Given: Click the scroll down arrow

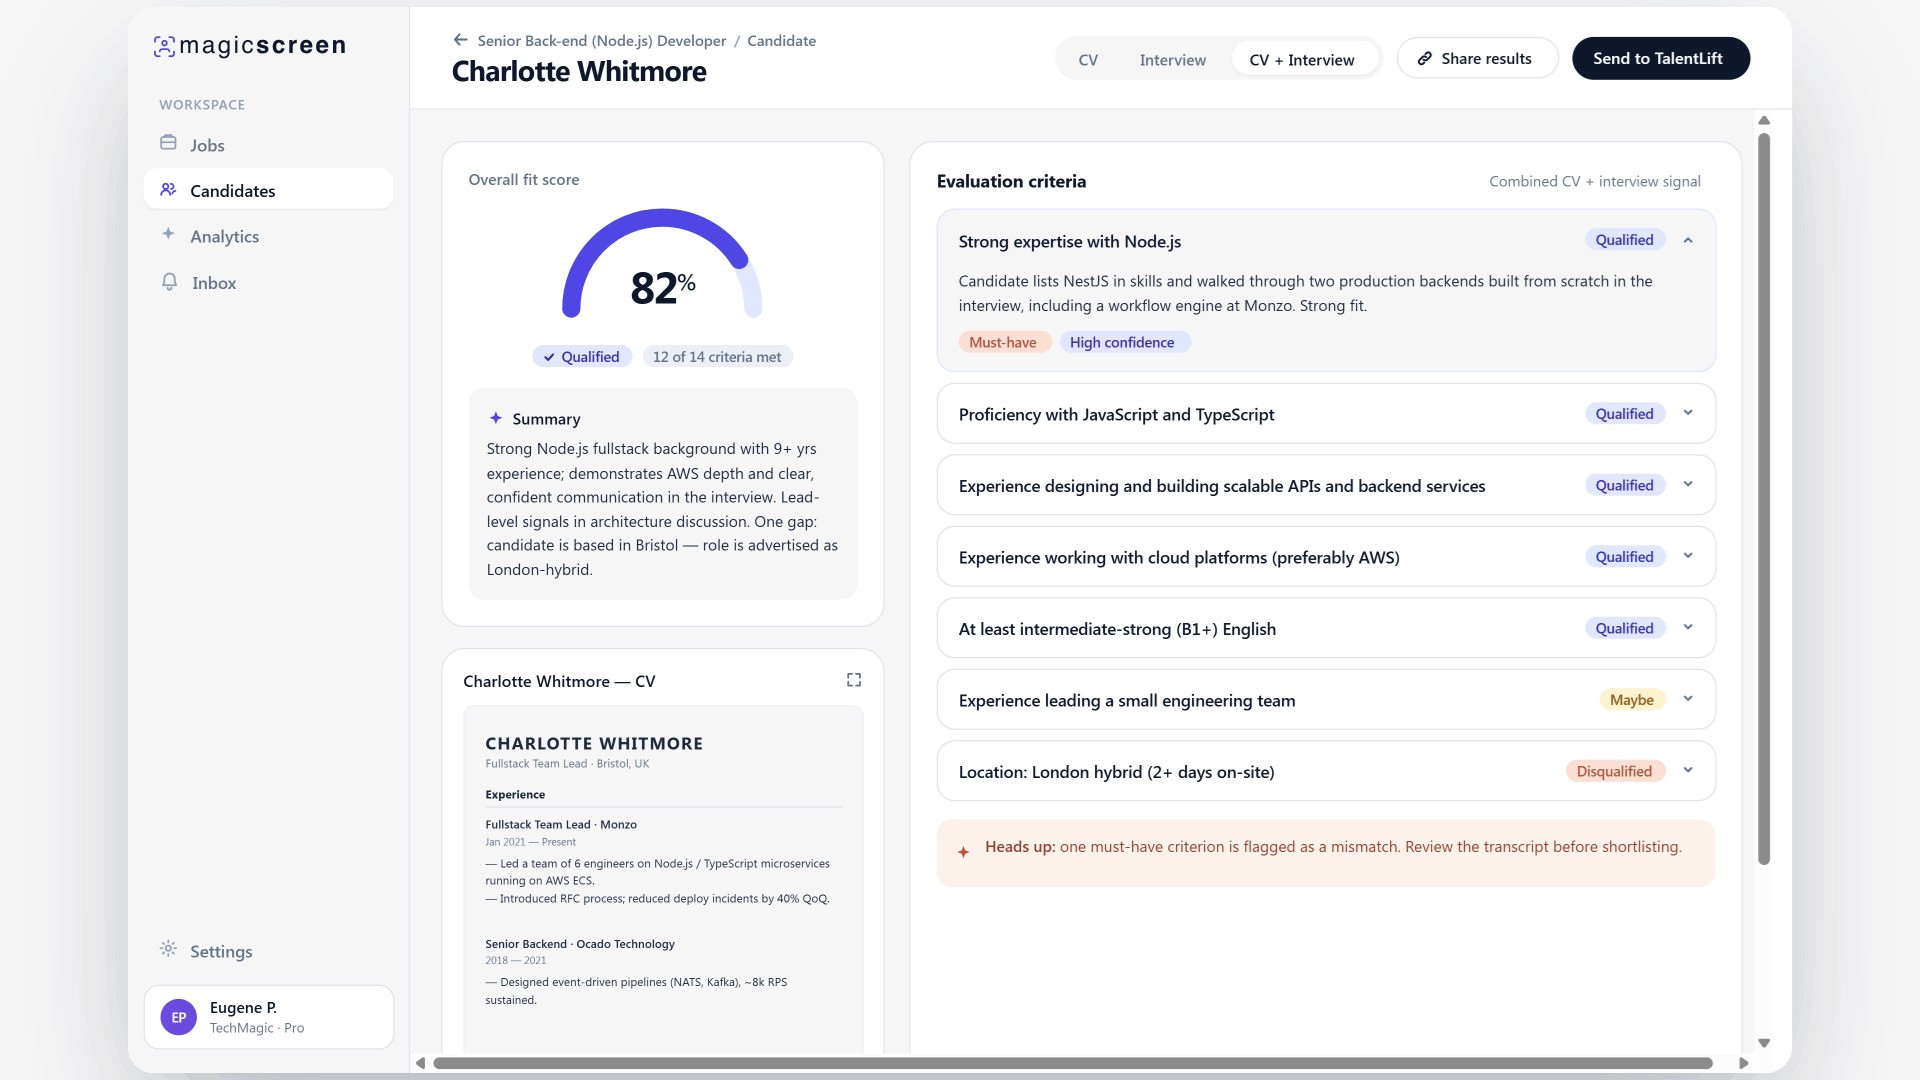Looking at the screenshot, I should 1764,1043.
